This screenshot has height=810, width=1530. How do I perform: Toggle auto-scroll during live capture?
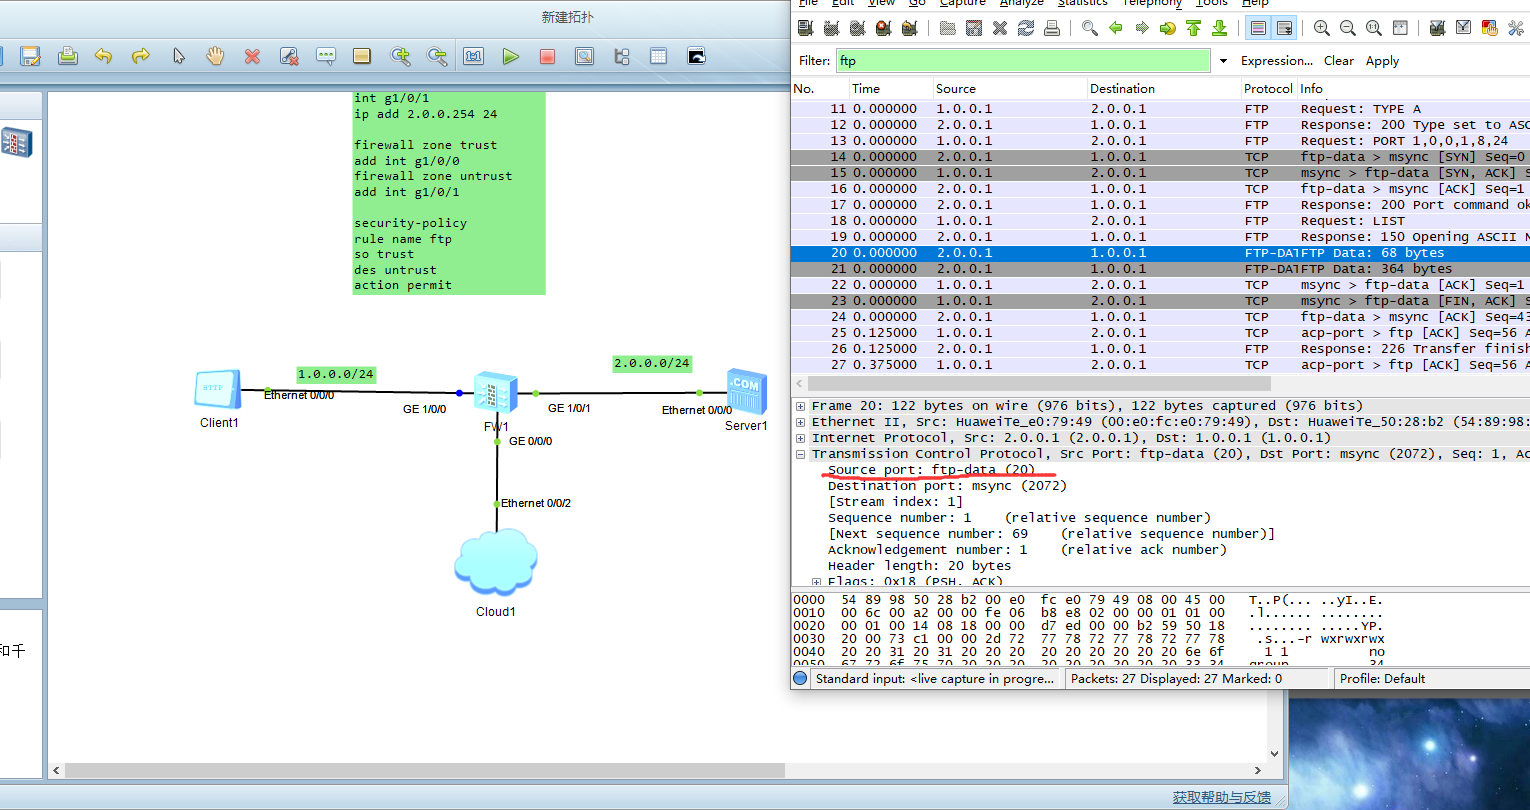coord(1284,27)
